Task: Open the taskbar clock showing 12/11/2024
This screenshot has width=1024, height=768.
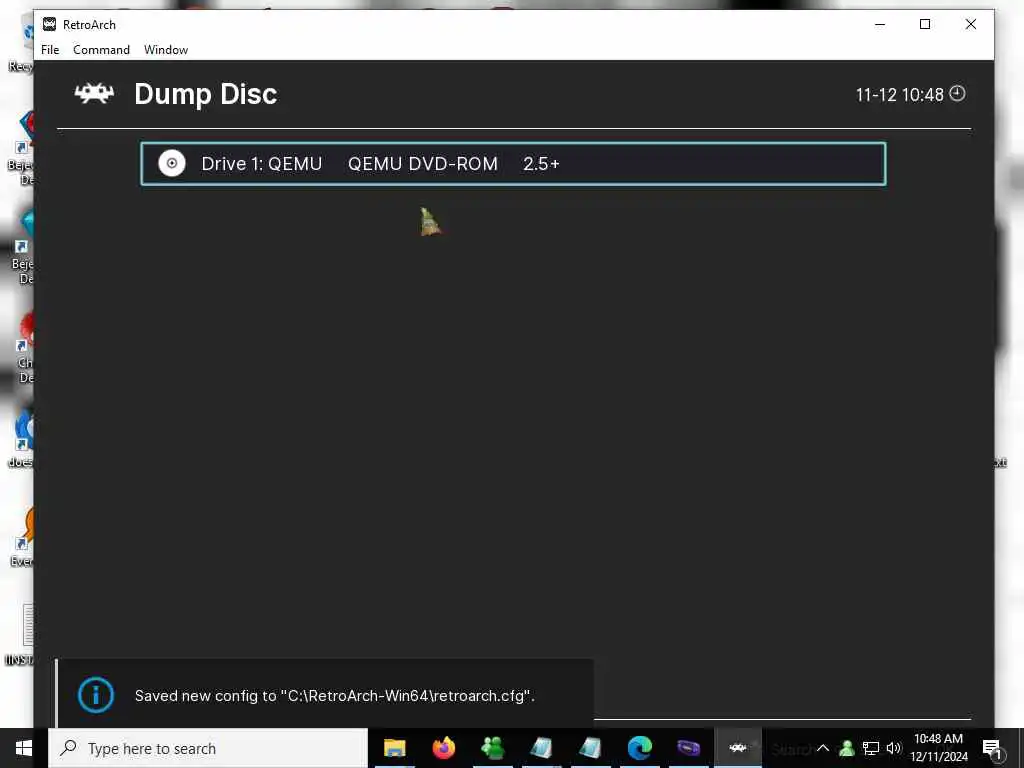Action: 938,748
